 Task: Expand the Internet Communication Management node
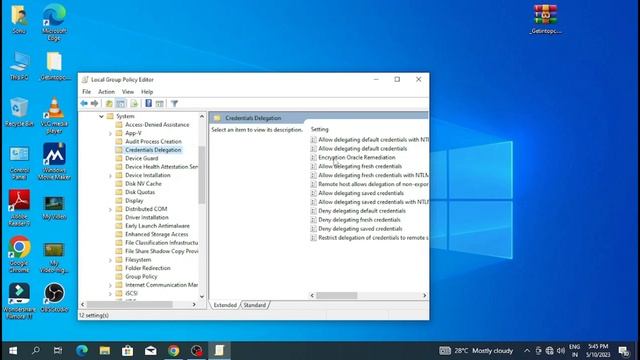click(x=110, y=285)
